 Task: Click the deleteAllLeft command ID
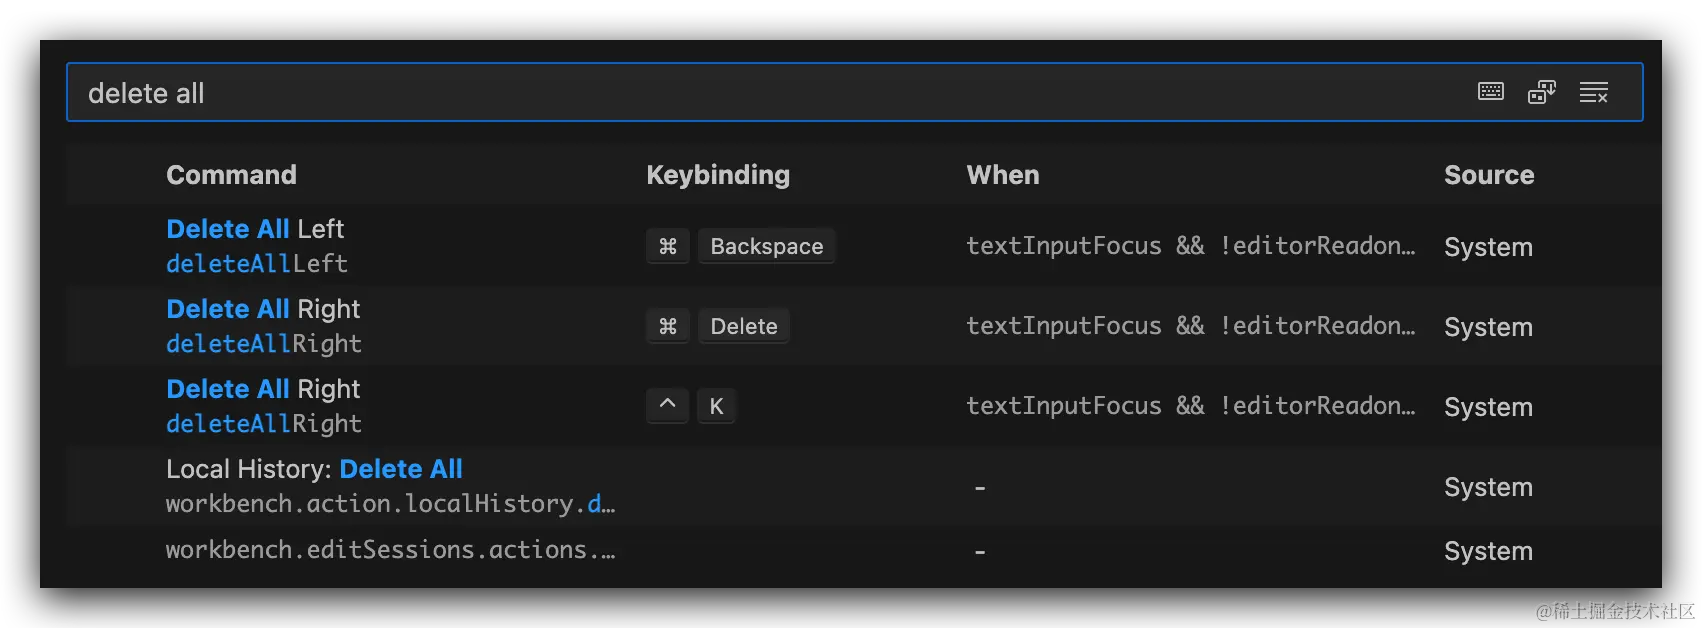257,264
